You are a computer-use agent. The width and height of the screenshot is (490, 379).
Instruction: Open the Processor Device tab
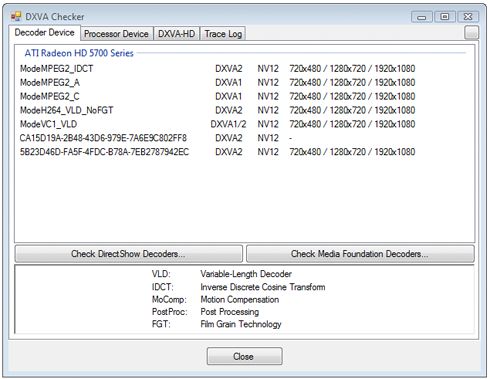[116, 34]
